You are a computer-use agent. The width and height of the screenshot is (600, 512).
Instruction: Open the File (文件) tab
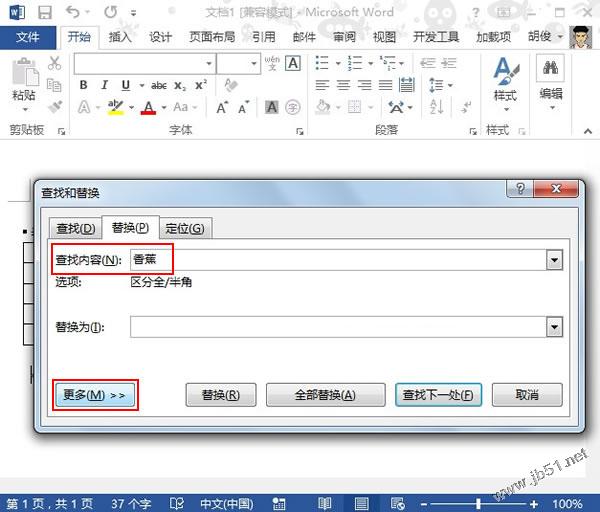coord(28,37)
